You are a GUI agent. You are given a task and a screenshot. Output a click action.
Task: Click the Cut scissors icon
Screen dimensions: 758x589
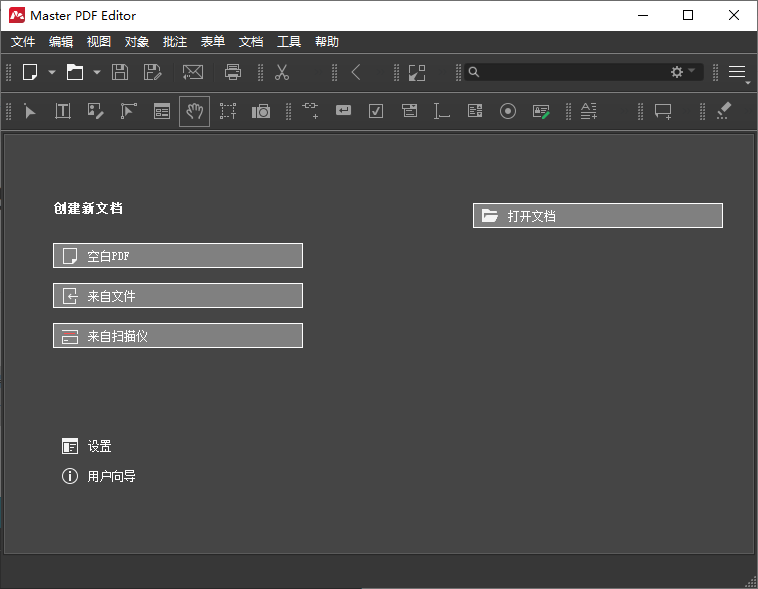(281, 73)
